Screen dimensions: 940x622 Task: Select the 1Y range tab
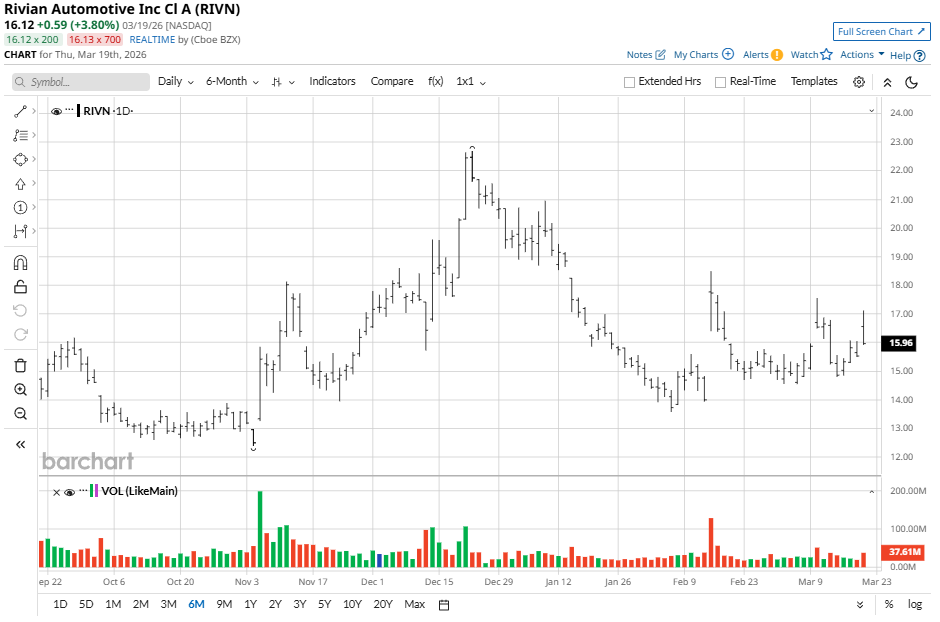(251, 604)
